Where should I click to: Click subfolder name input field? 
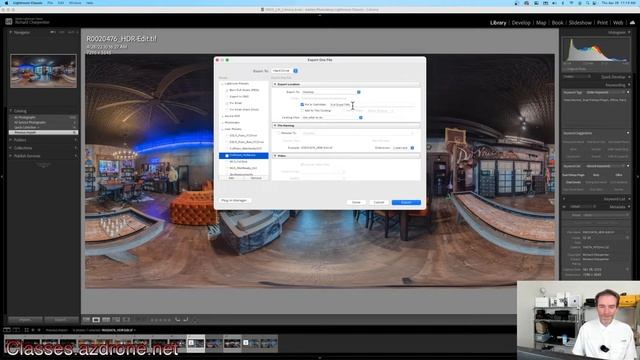point(373,104)
